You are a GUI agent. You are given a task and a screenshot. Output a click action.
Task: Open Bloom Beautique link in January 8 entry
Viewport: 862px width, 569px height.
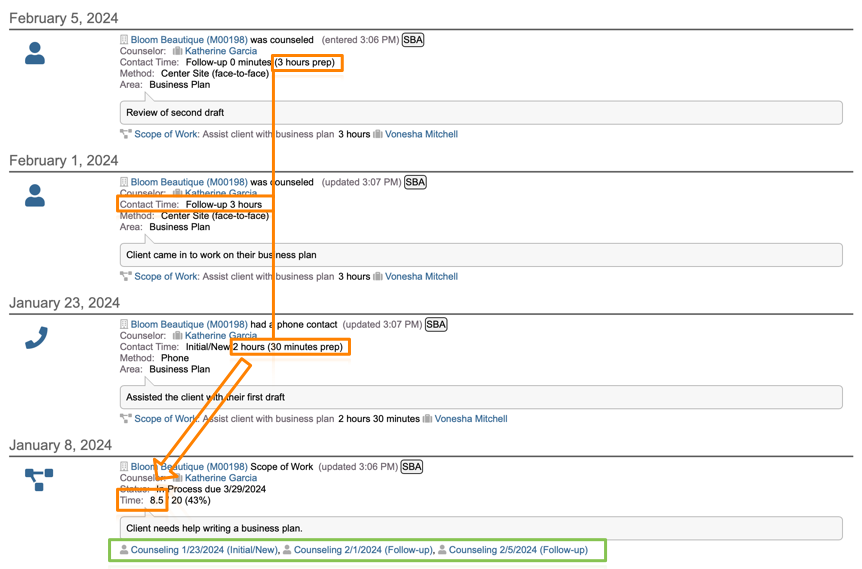point(188,466)
